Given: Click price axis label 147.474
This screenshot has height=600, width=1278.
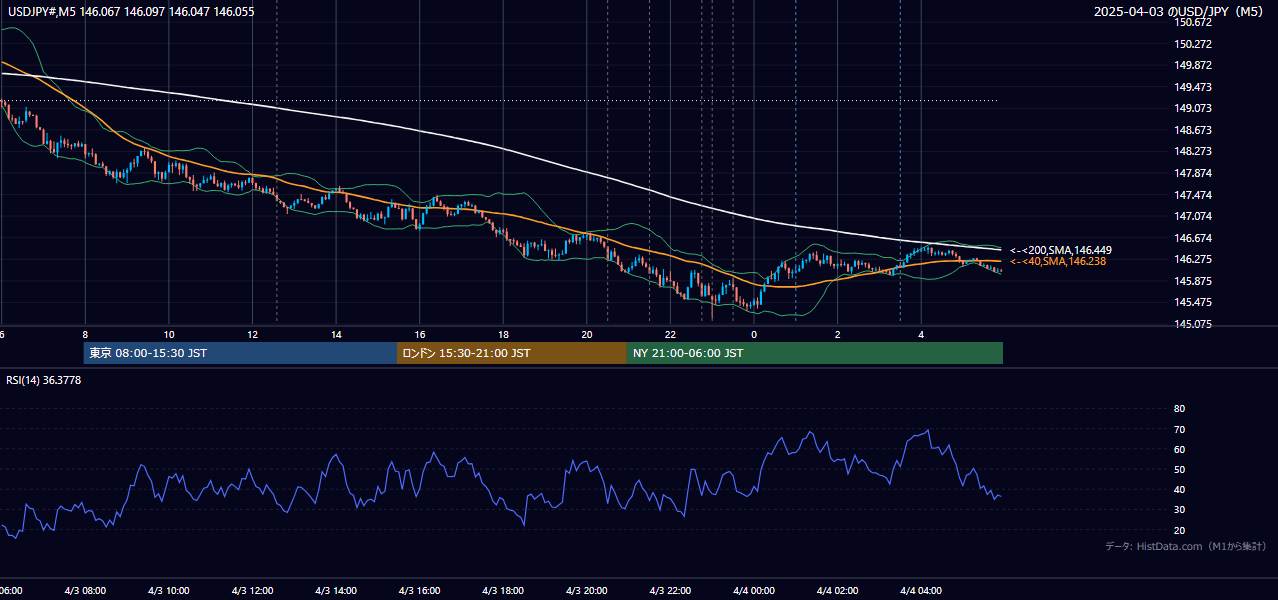Looking at the screenshot, I should click(1193, 195).
